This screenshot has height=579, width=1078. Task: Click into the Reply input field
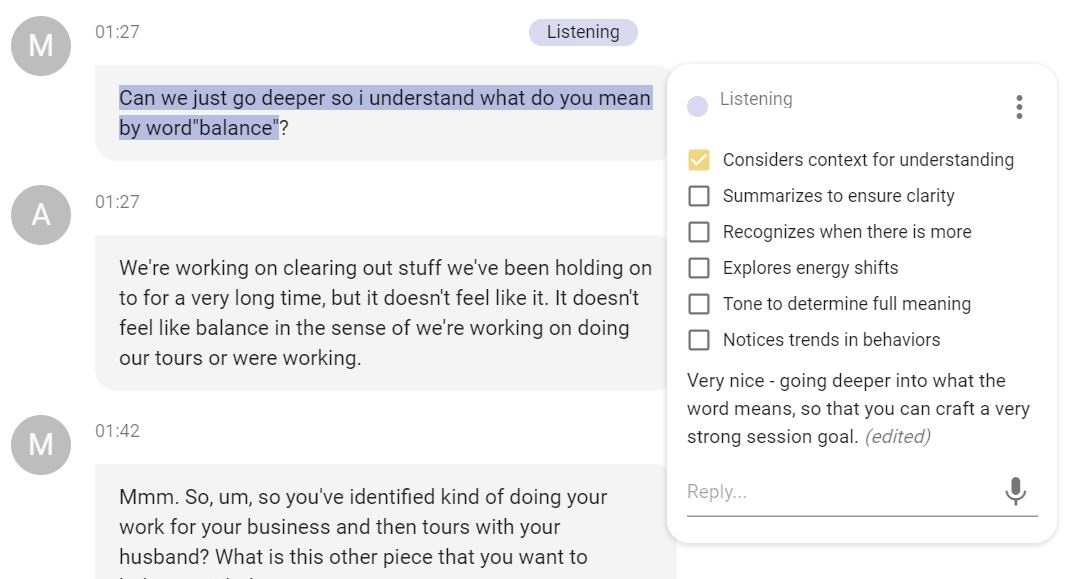(840, 492)
